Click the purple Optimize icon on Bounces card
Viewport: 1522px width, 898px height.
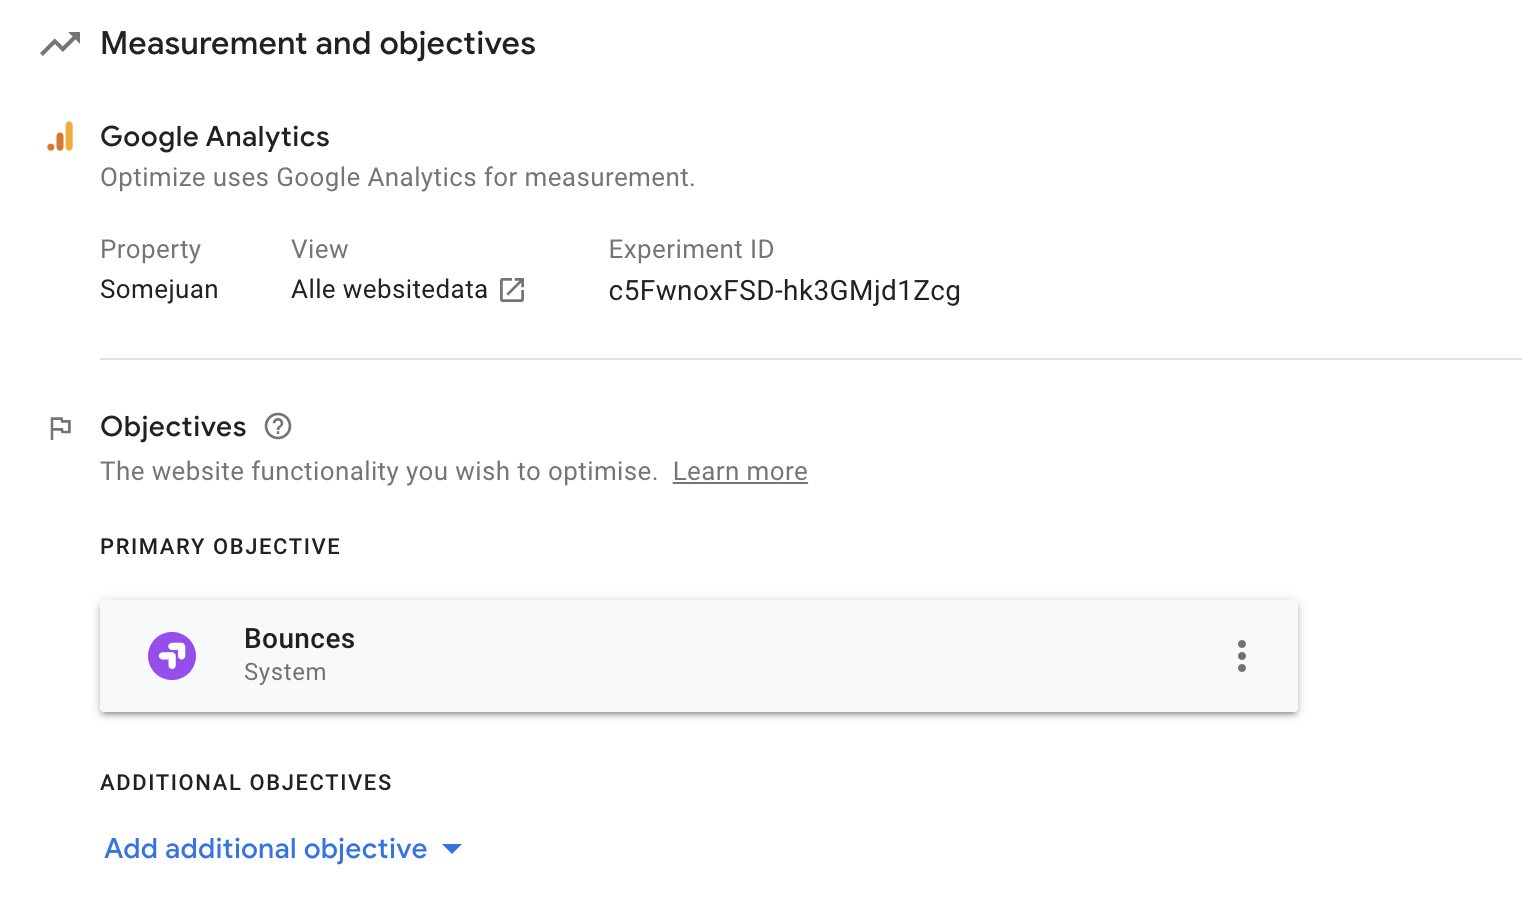[172, 656]
